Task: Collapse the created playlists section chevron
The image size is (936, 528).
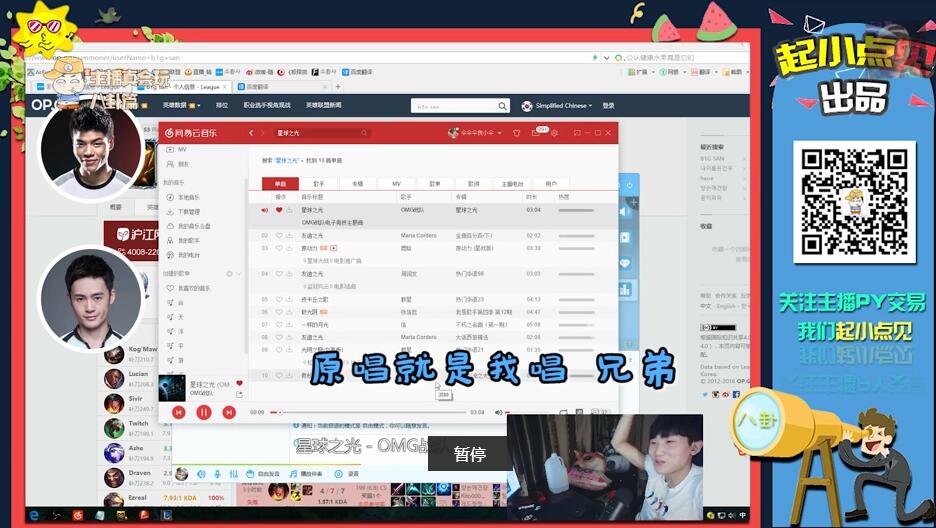Action: pyautogui.click(x=239, y=274)
